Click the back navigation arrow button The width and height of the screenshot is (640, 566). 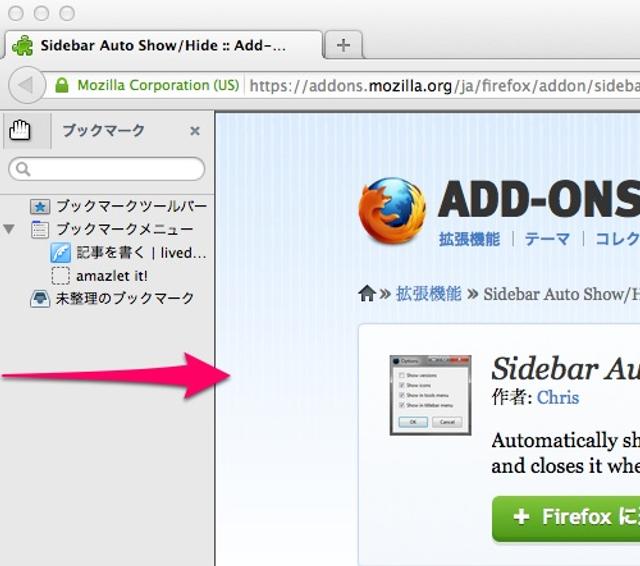(x=27, y=85)
